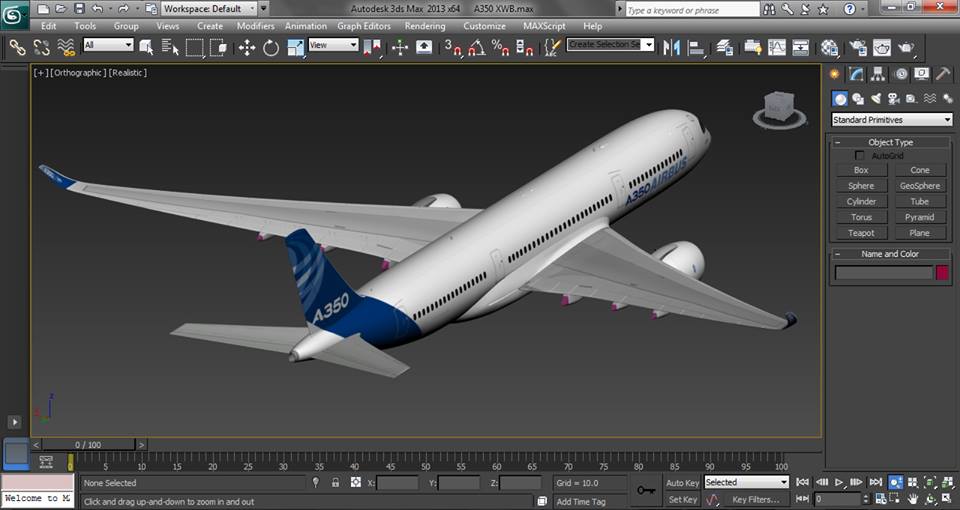
Task: Collapse the Object Type rollout
Action: [x=890, y=142]
